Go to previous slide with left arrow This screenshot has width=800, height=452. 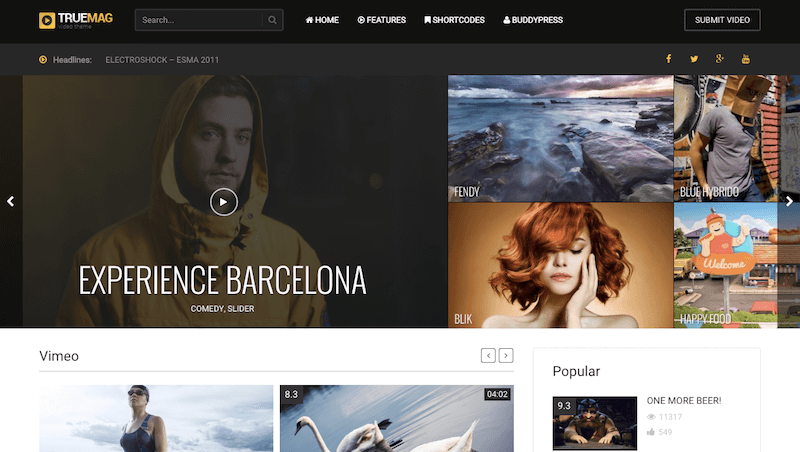(x=11, y=201)
